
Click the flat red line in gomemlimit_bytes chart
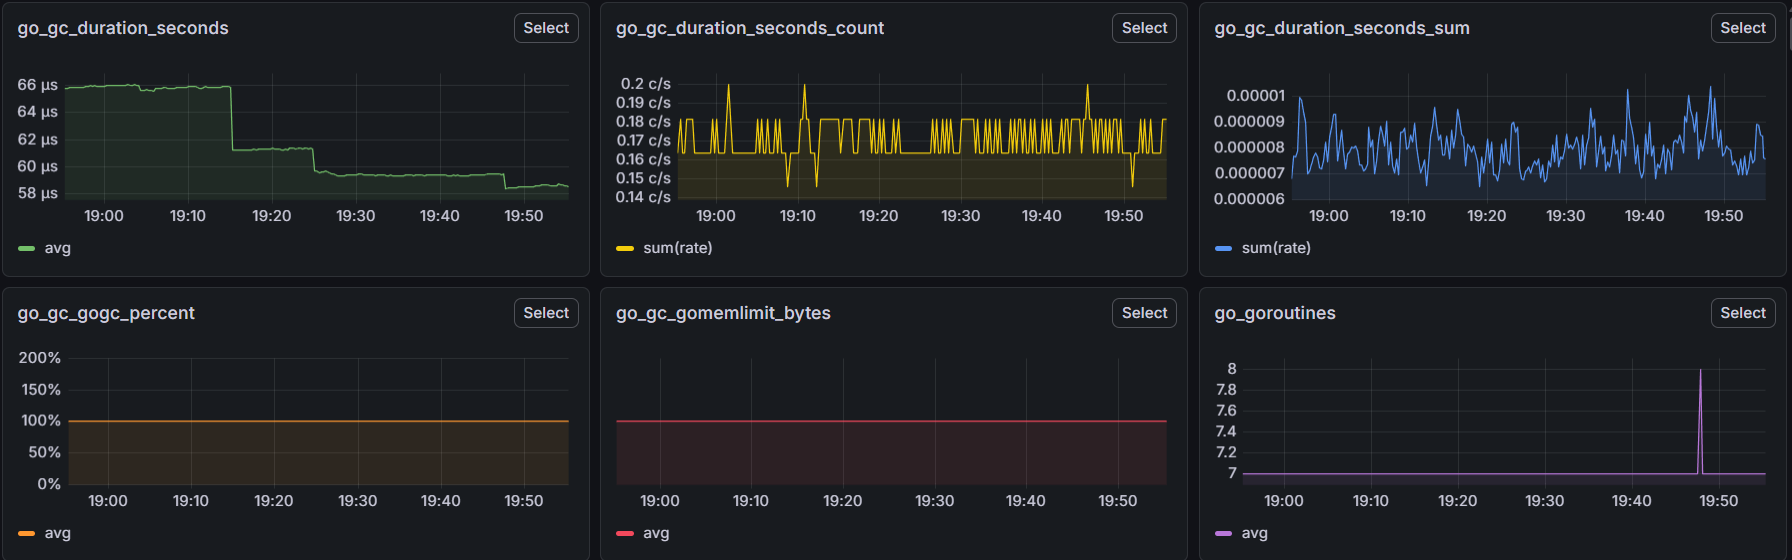click(891, 421)
